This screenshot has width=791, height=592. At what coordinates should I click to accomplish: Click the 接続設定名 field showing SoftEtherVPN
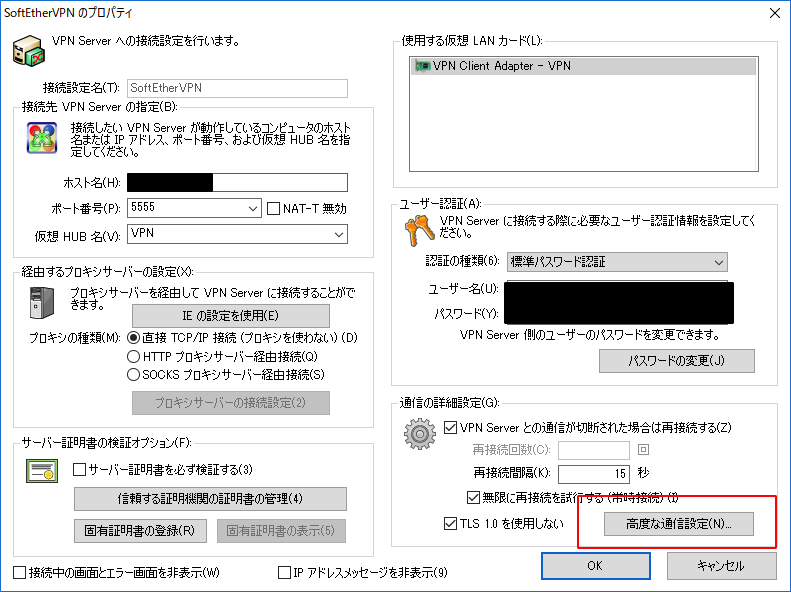(237, 88)
